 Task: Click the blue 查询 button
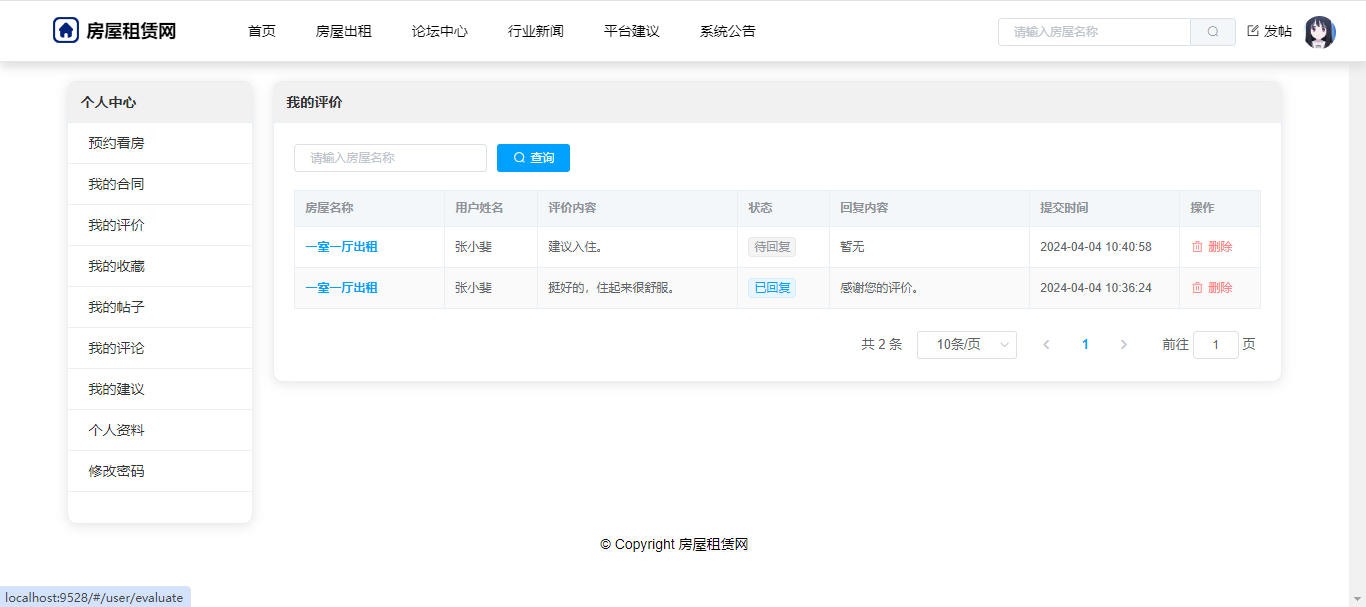[533, 158]
